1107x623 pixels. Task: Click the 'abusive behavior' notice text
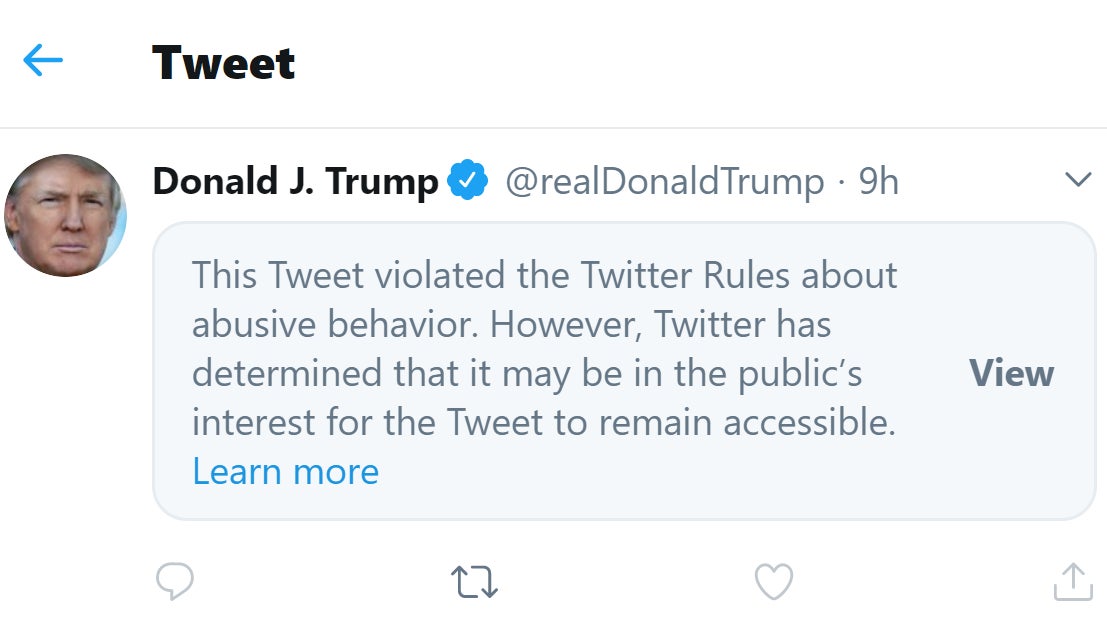331,324
